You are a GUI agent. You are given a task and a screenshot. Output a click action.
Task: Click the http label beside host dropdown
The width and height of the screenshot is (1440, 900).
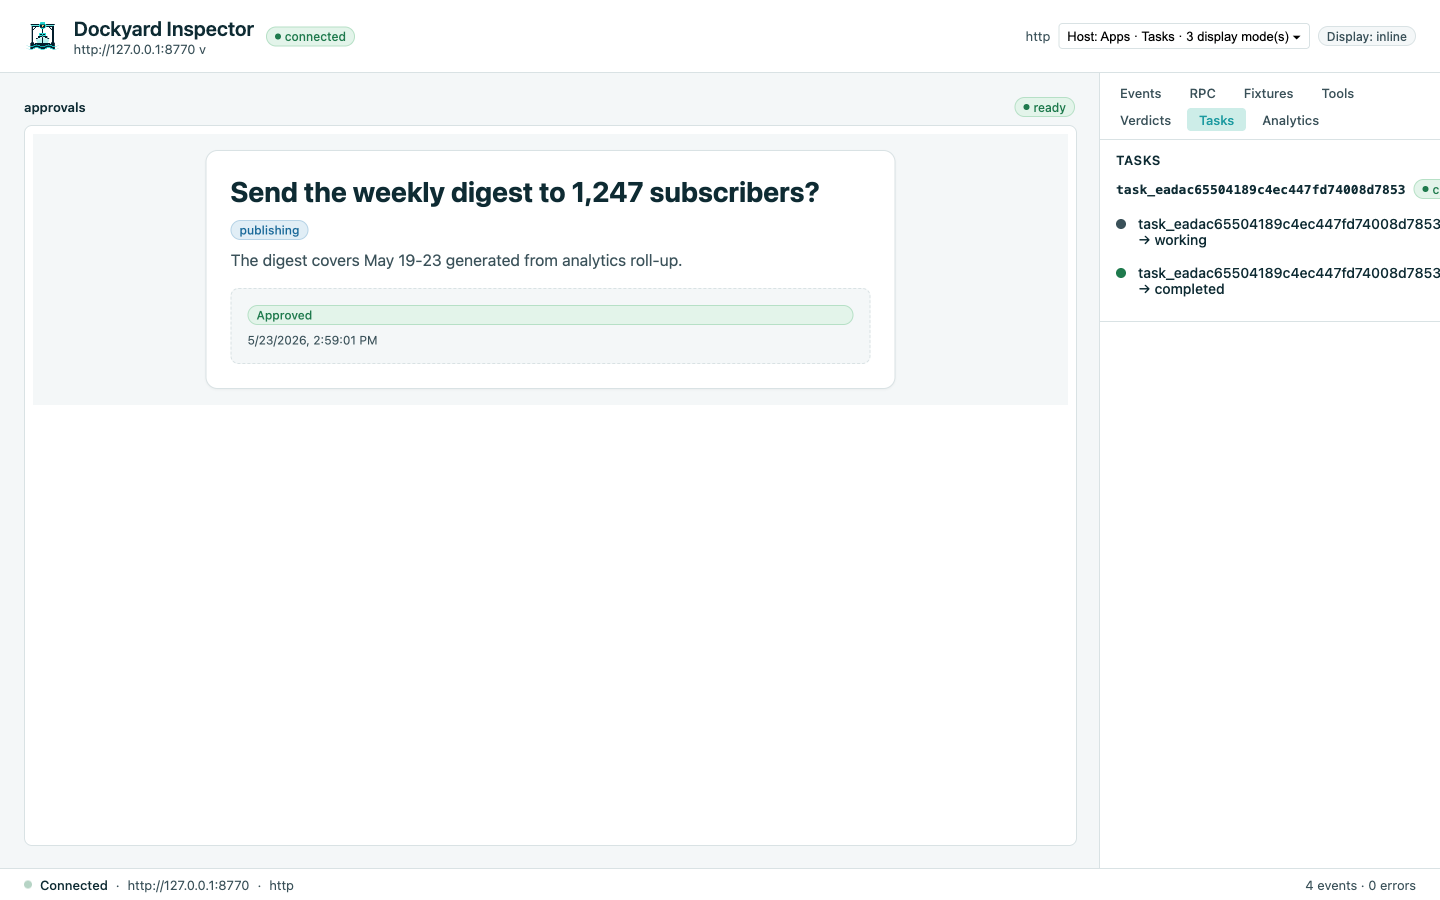(x=1037, y=36)
